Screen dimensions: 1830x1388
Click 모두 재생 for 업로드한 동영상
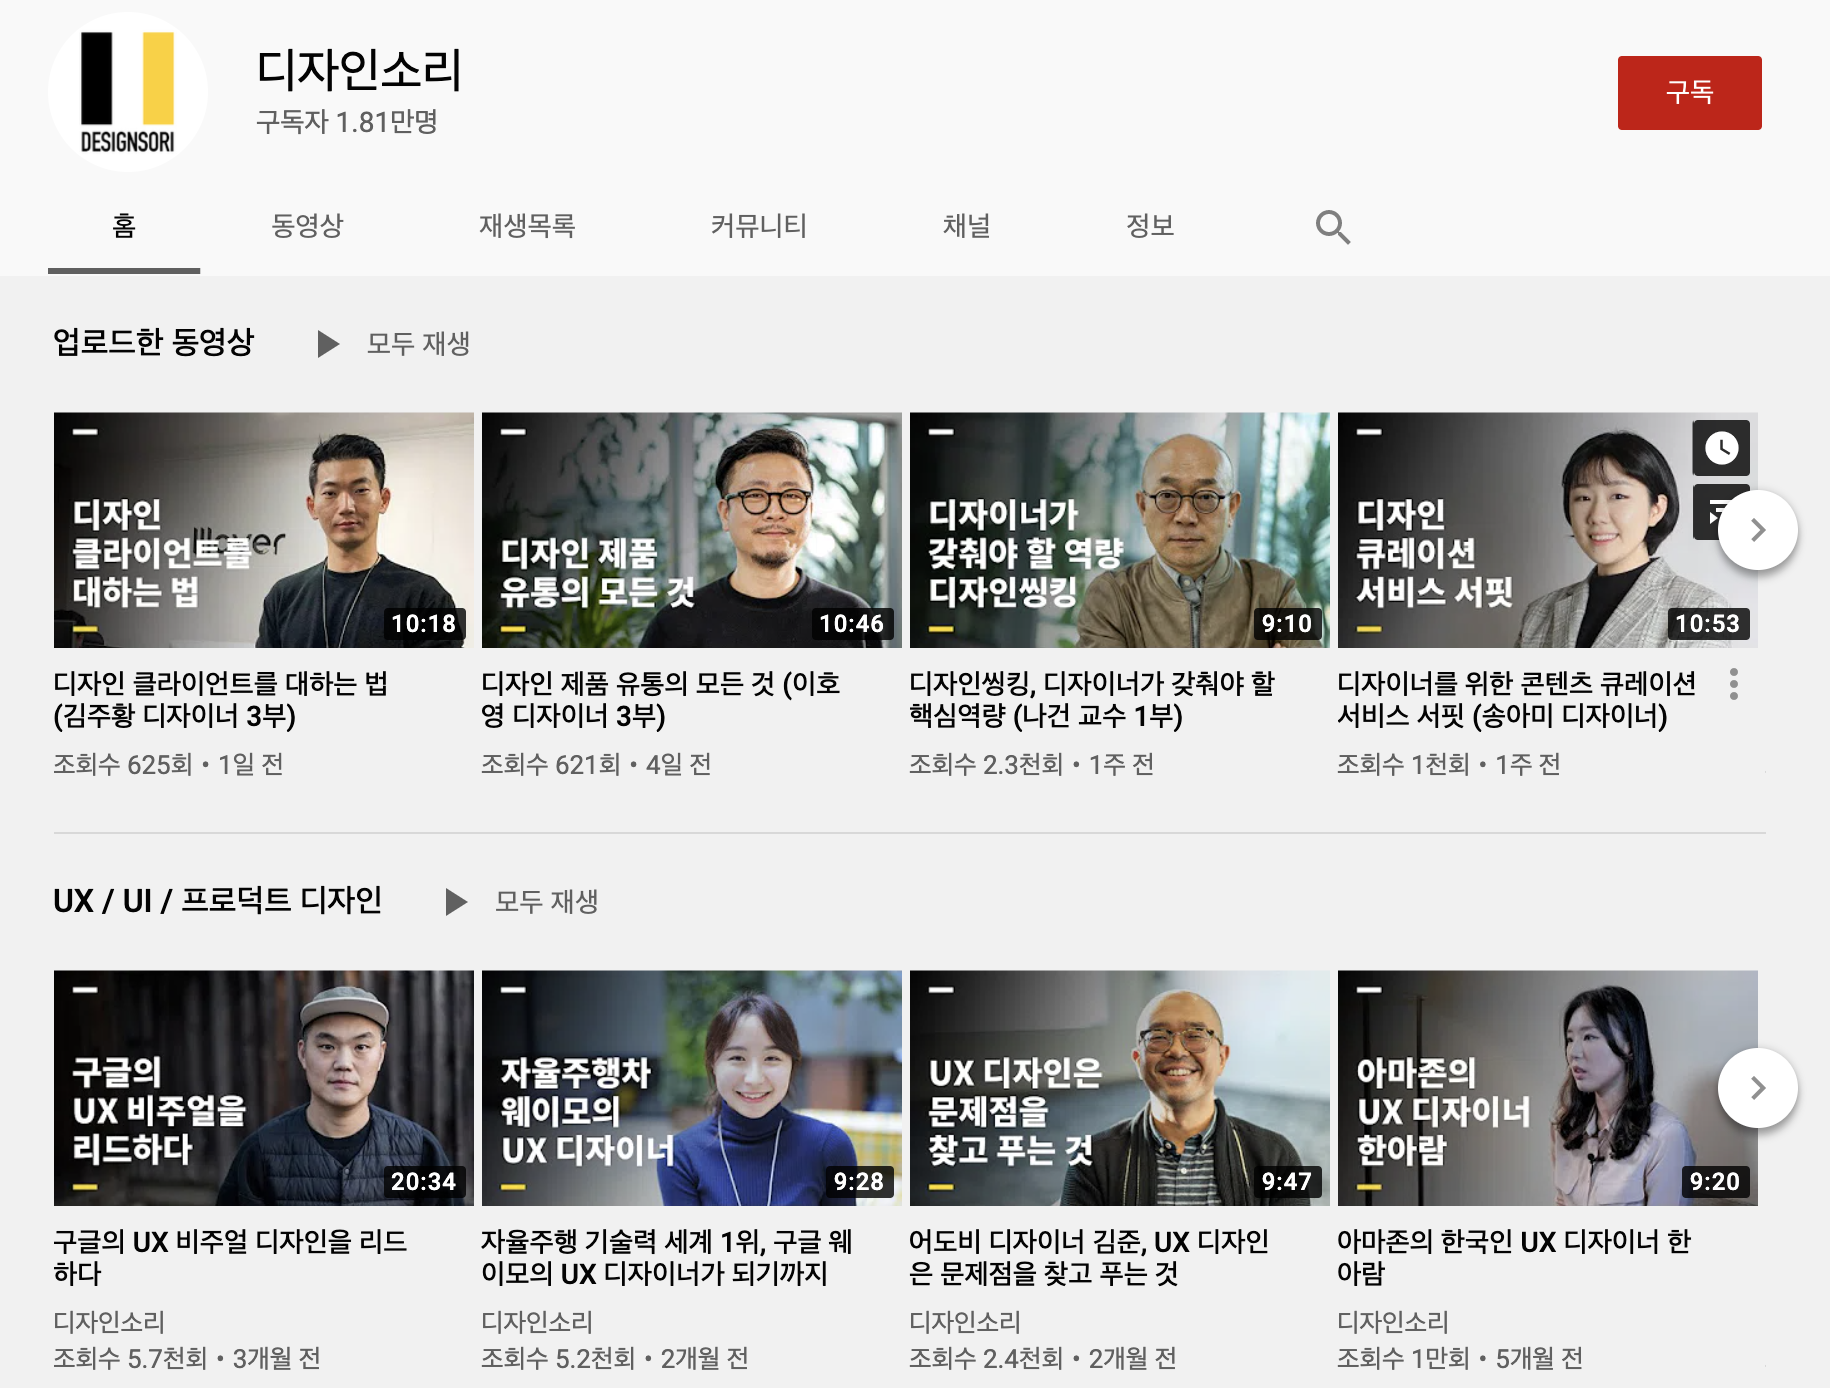tap(418, 344)
